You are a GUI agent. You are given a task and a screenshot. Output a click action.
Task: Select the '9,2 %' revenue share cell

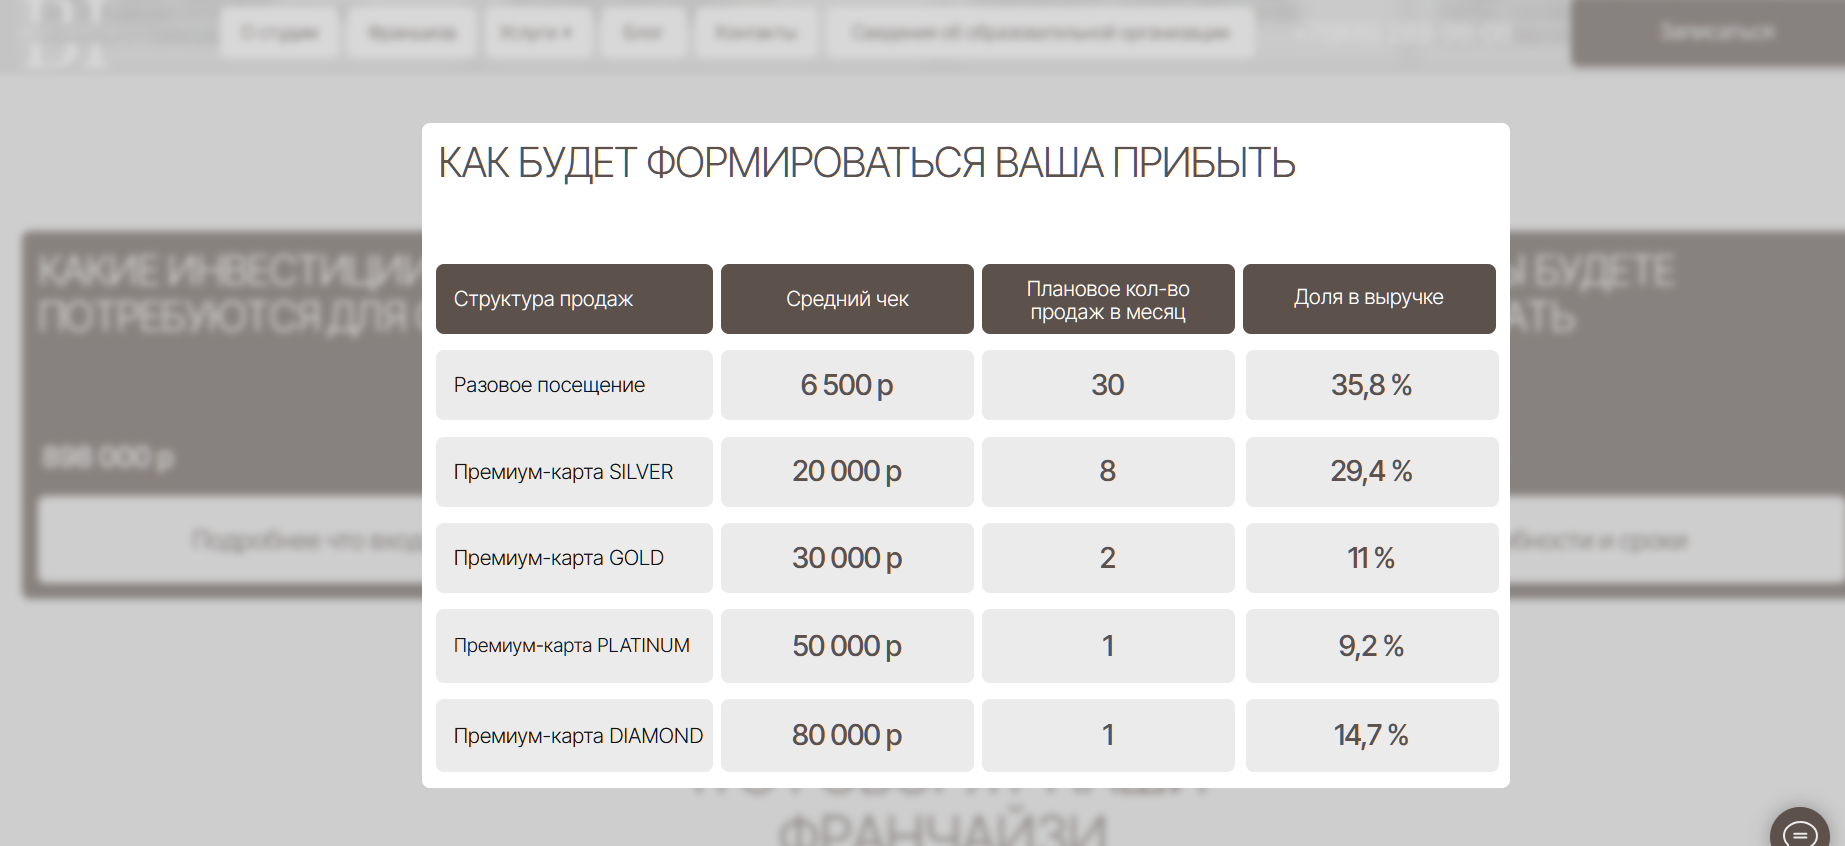(1372, 646)
